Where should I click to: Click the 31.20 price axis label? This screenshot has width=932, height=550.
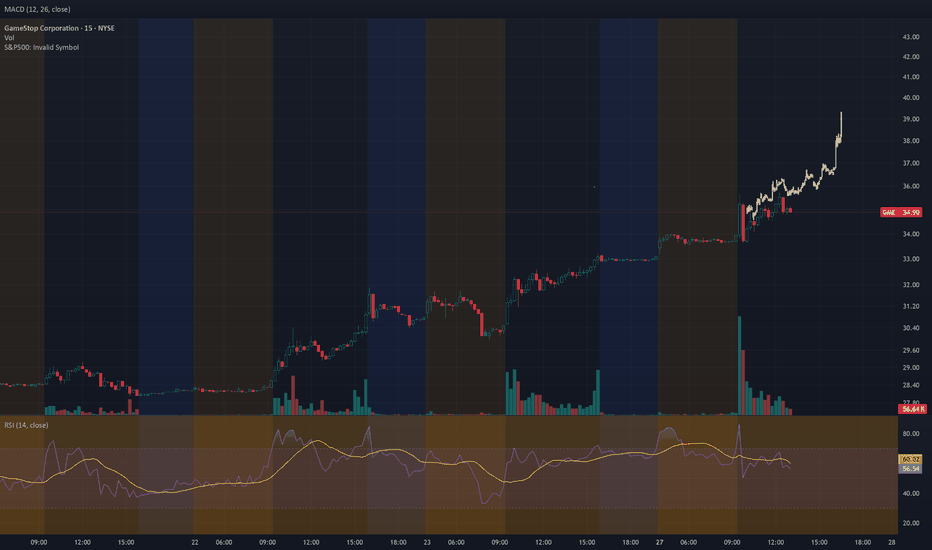(911, 306)
